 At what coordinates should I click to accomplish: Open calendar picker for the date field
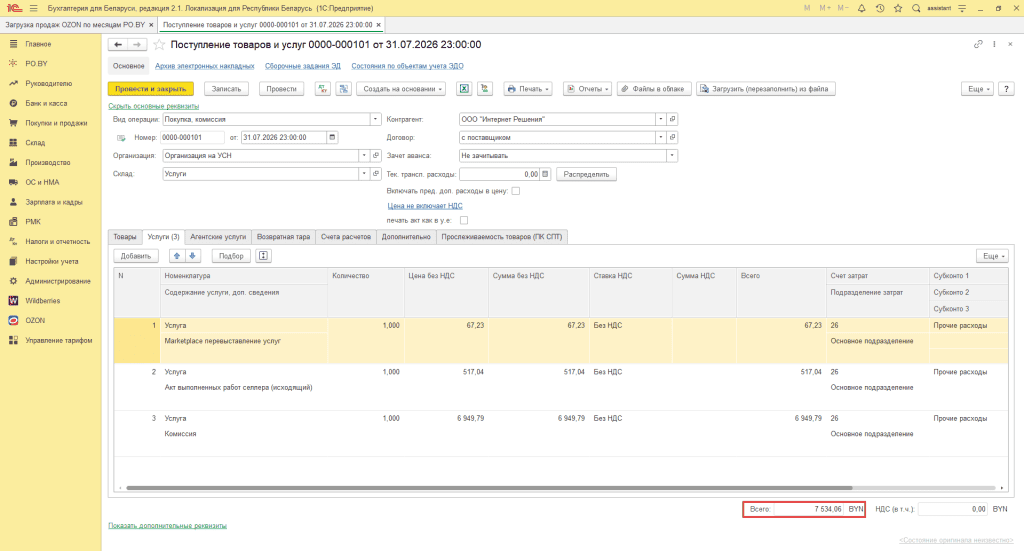332,138
